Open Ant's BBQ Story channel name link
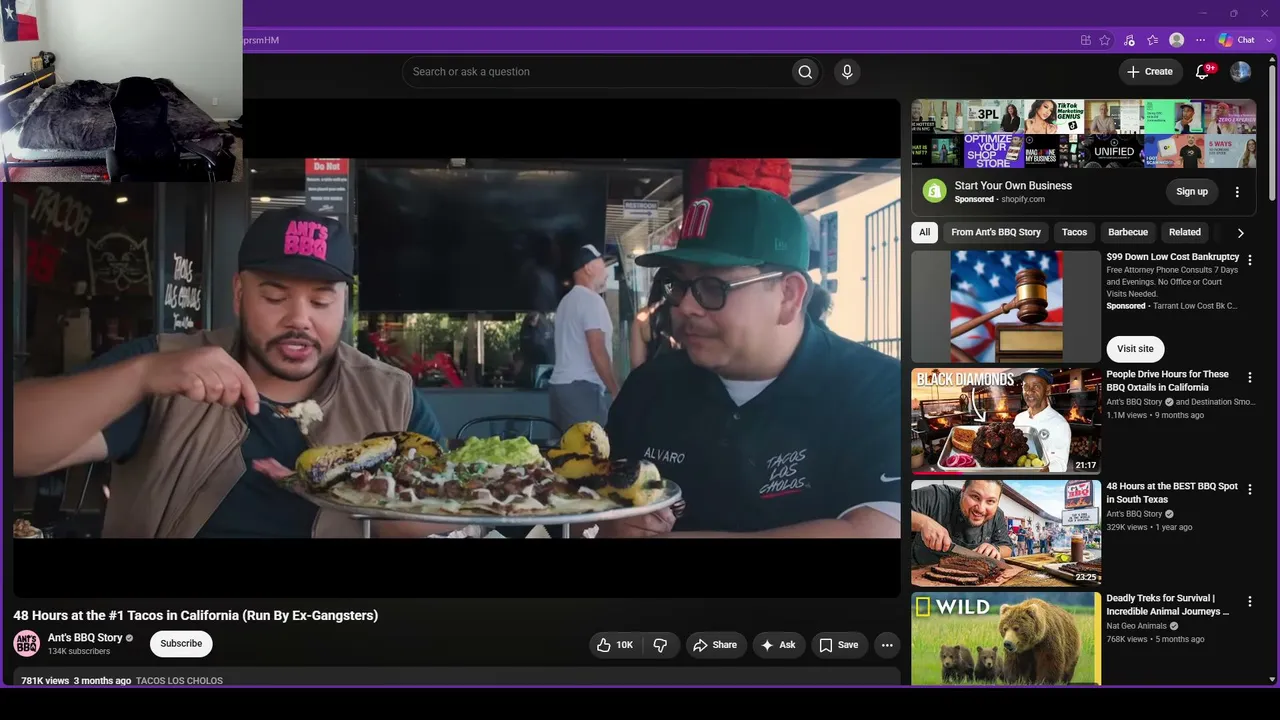 85,638
